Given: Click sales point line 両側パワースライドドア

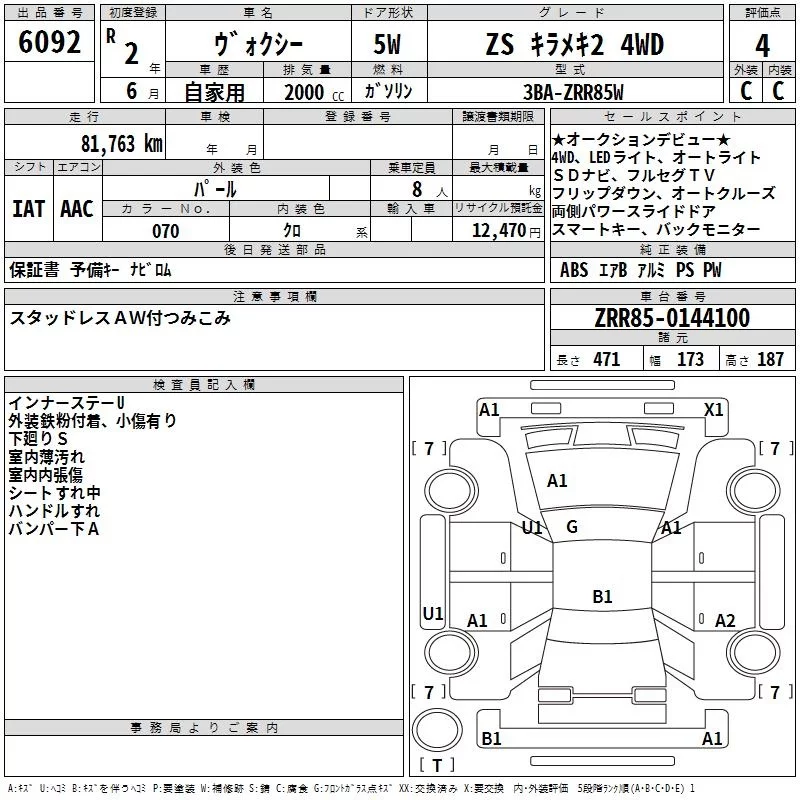Looking at the screenshot, I should point(634,211).
